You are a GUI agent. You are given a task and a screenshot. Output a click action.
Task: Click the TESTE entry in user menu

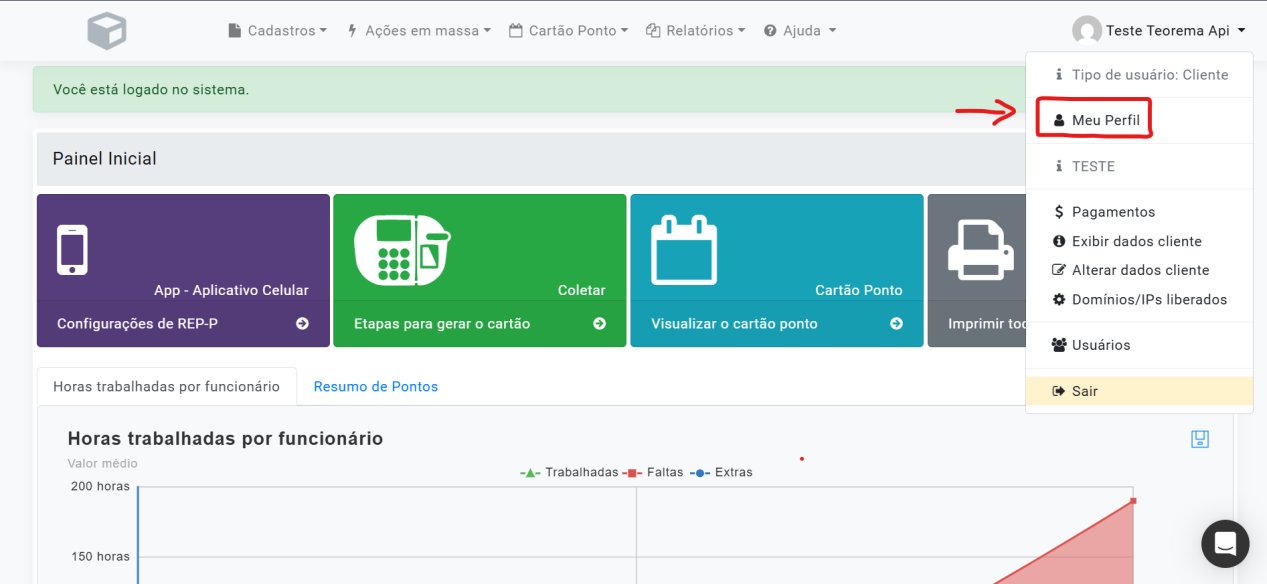pyautogui.click(x=1093, y=166)
